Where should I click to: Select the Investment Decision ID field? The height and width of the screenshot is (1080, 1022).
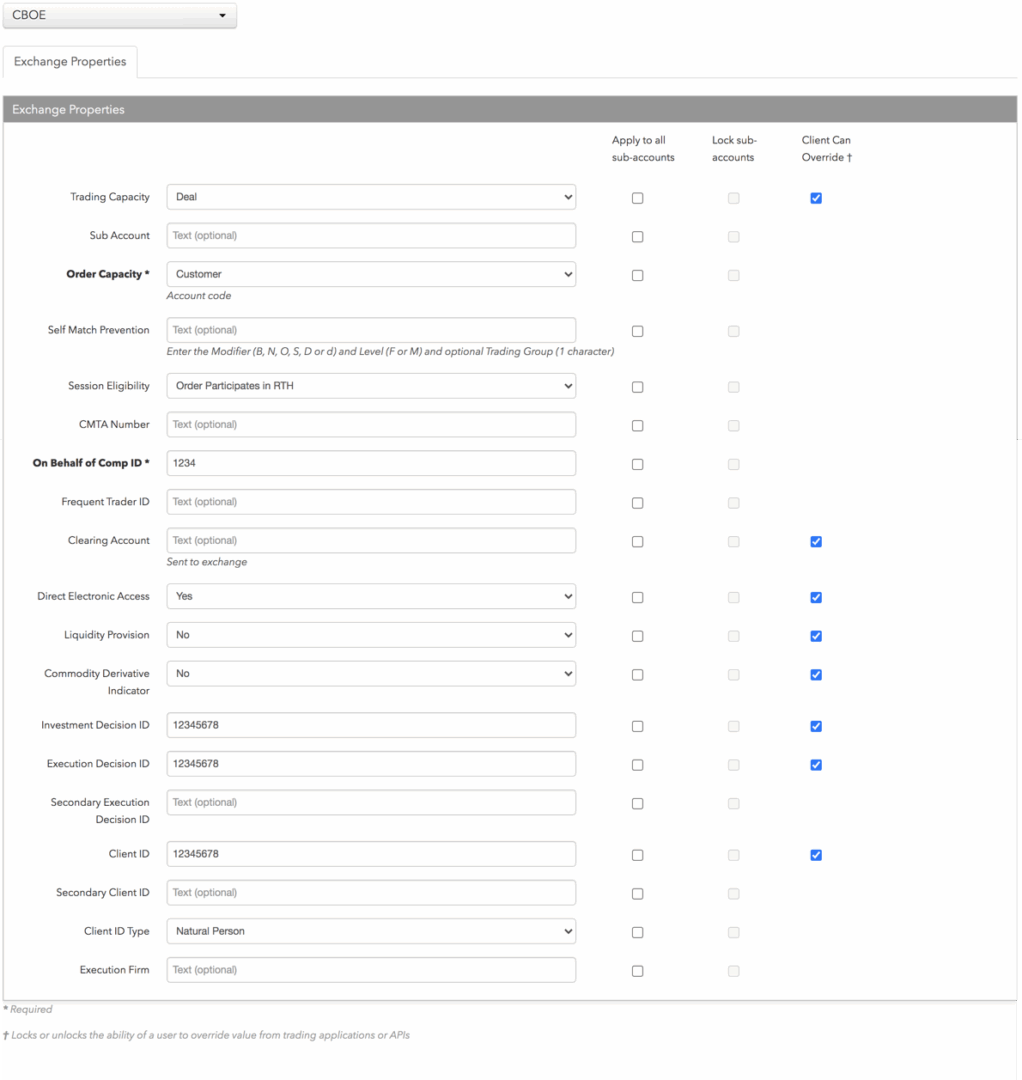point(371,725)
